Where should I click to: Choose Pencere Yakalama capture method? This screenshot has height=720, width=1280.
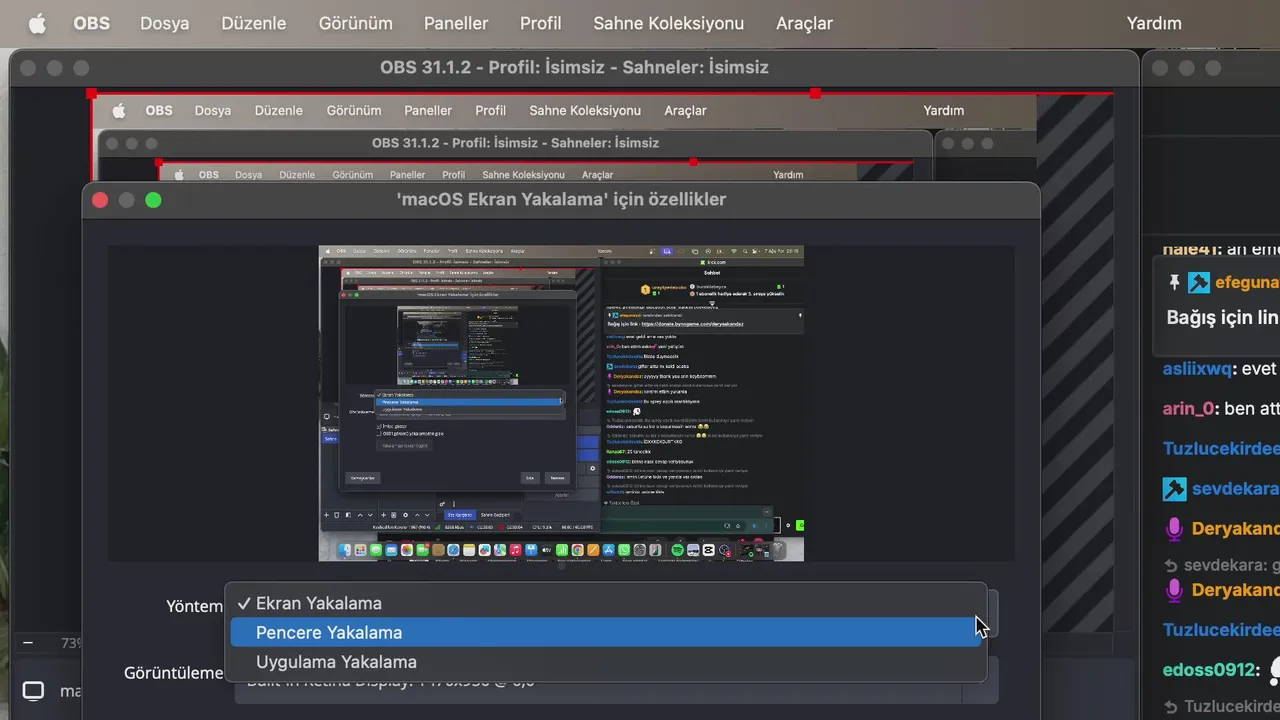pos(606,632)
